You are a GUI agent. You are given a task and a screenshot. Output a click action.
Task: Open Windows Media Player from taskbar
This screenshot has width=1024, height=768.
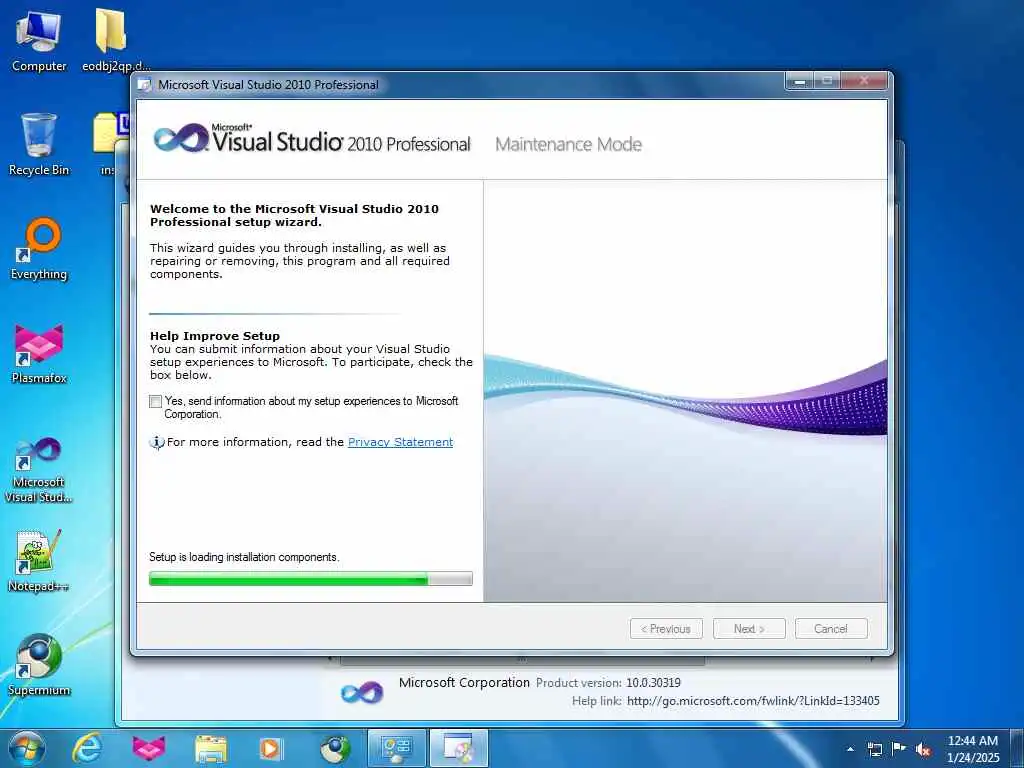coord(271,748)
